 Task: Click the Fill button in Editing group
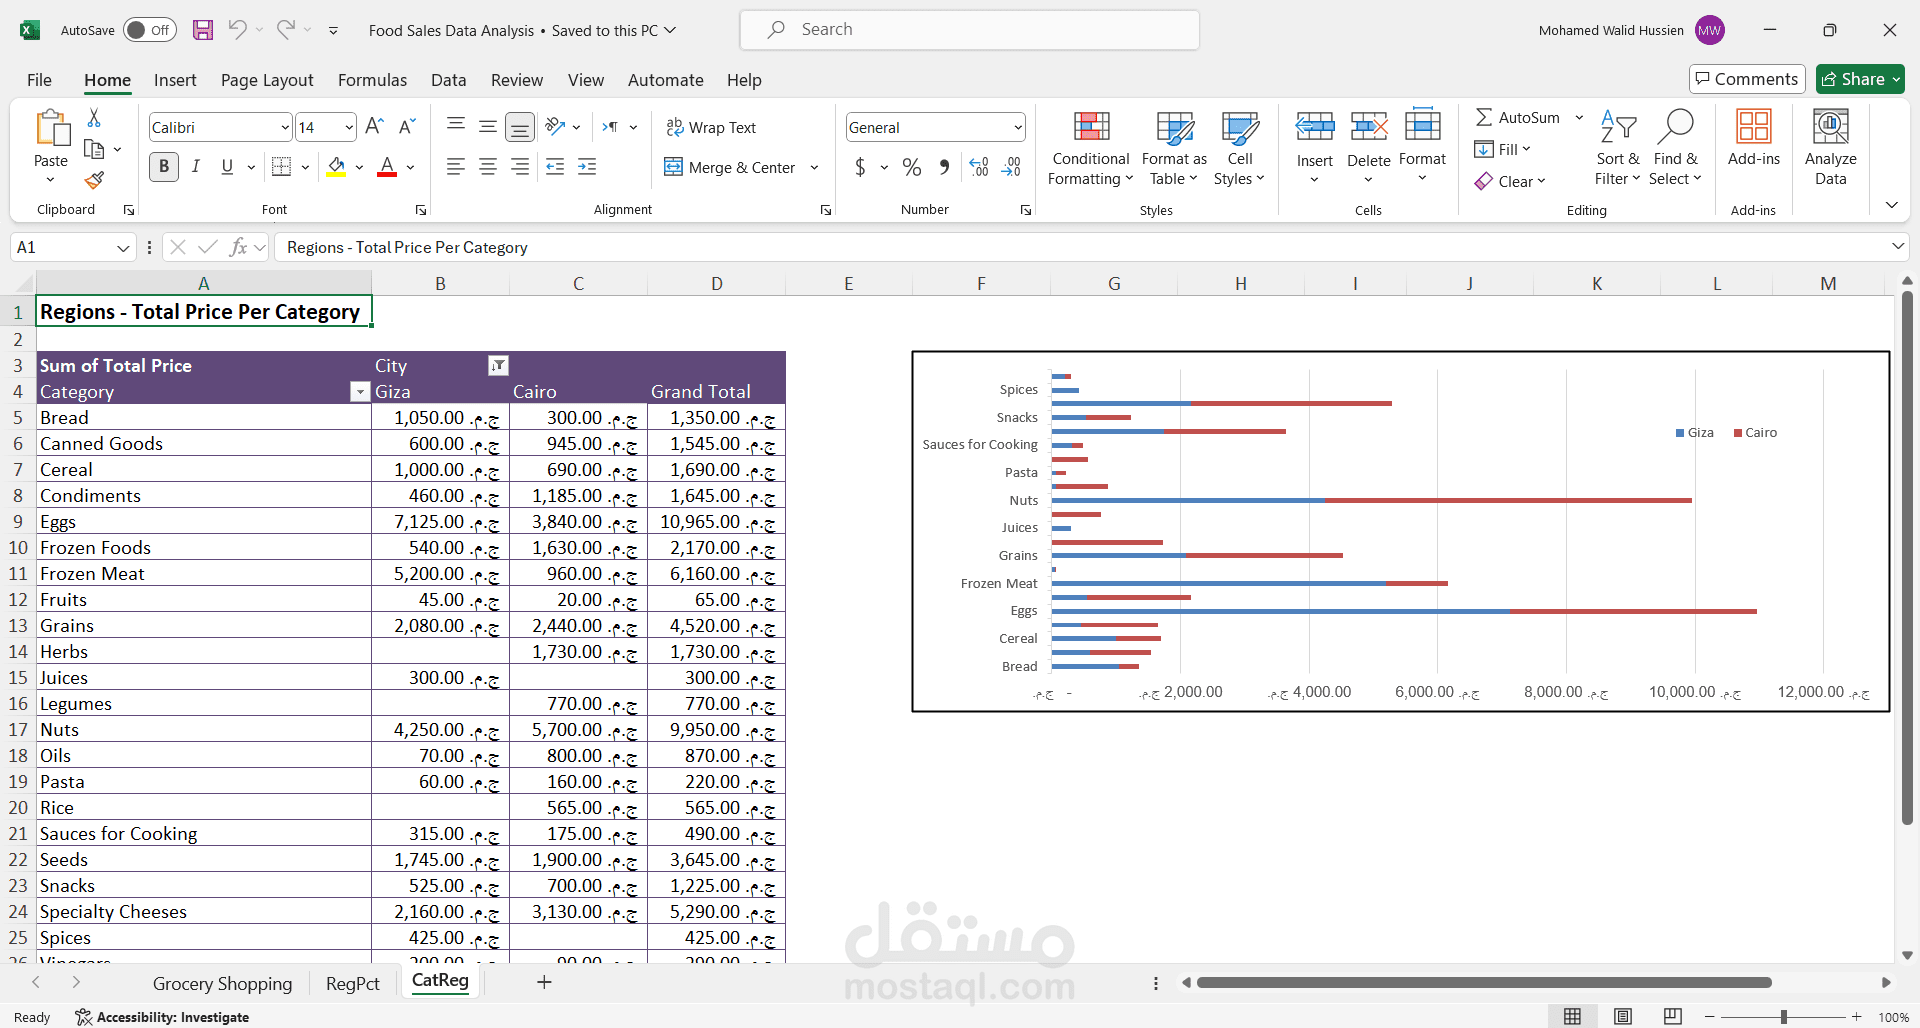(x=1502, y=149)
